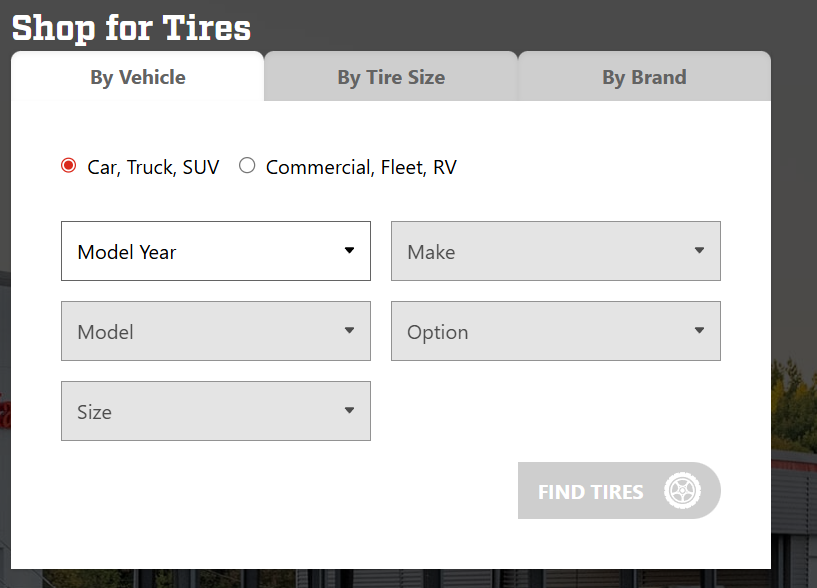Image resolution: width=817 pixels, height=588 pixels.
Task: Click the tire icon on Find Tires
Action: tap(682, 491)
